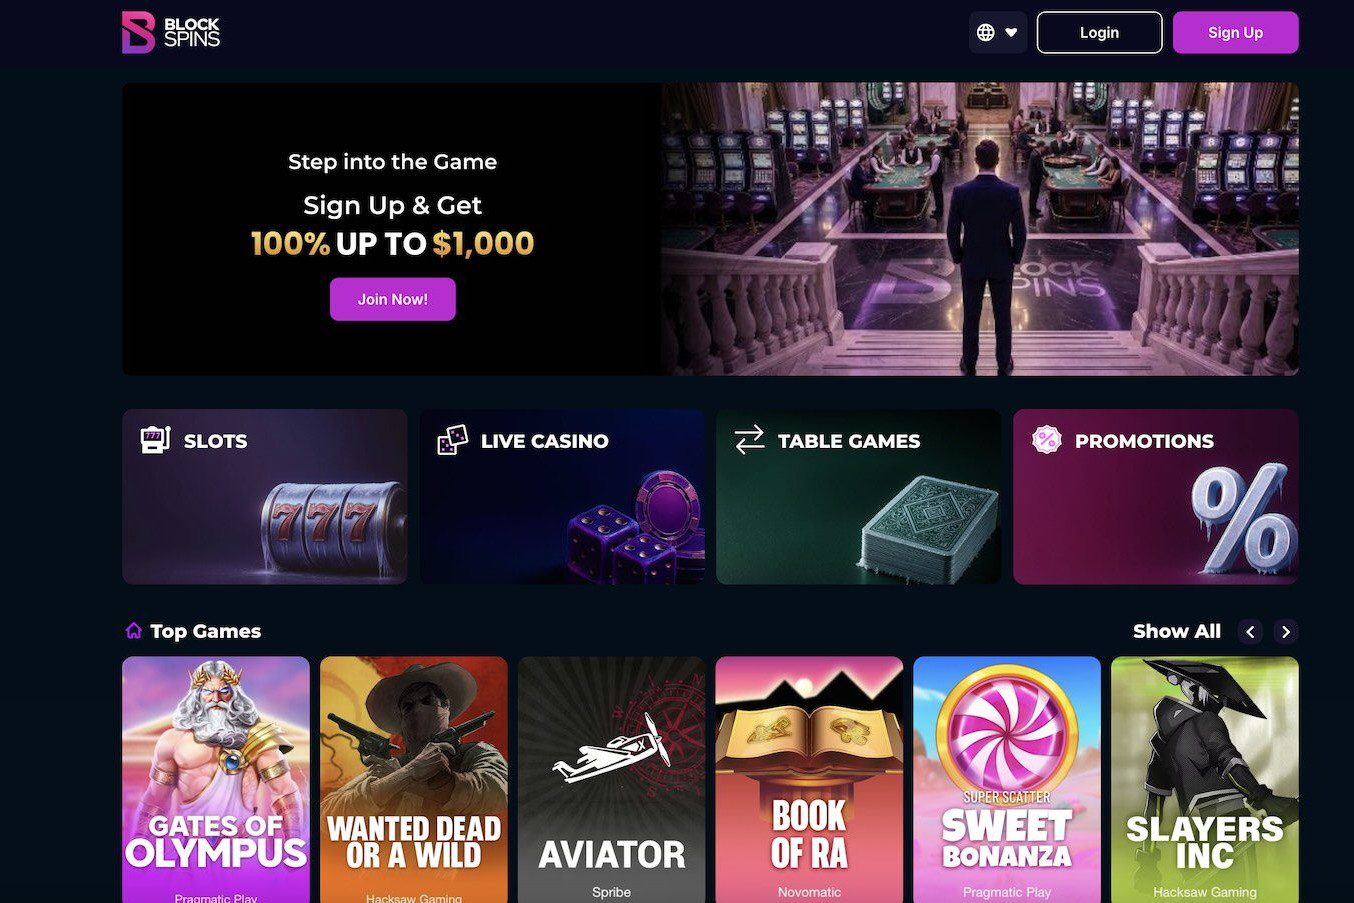Click the Sign Up button
The width and height of the screenshot is (1354, 903).
tap(1235, 32)
